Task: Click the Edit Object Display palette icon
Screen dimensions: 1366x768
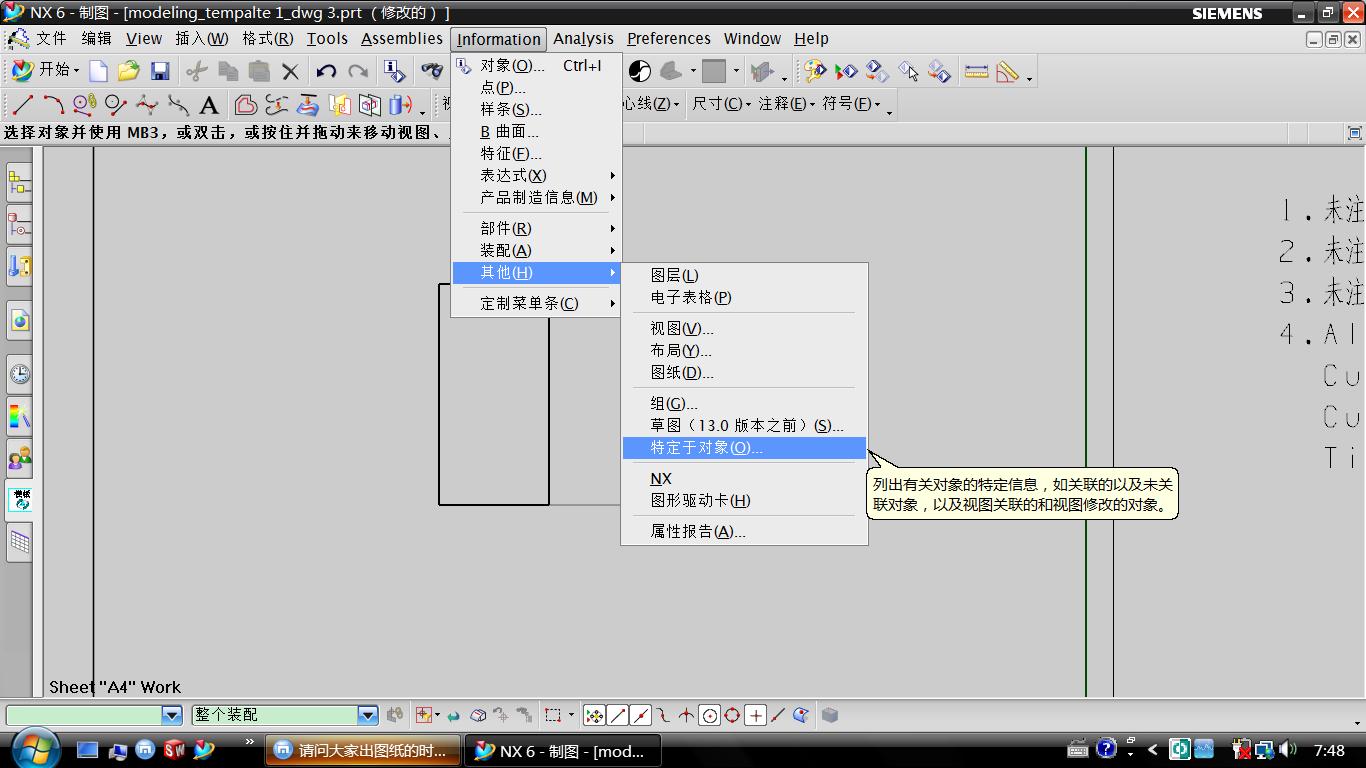Action: pyautogui.click(x=815, y=71)
